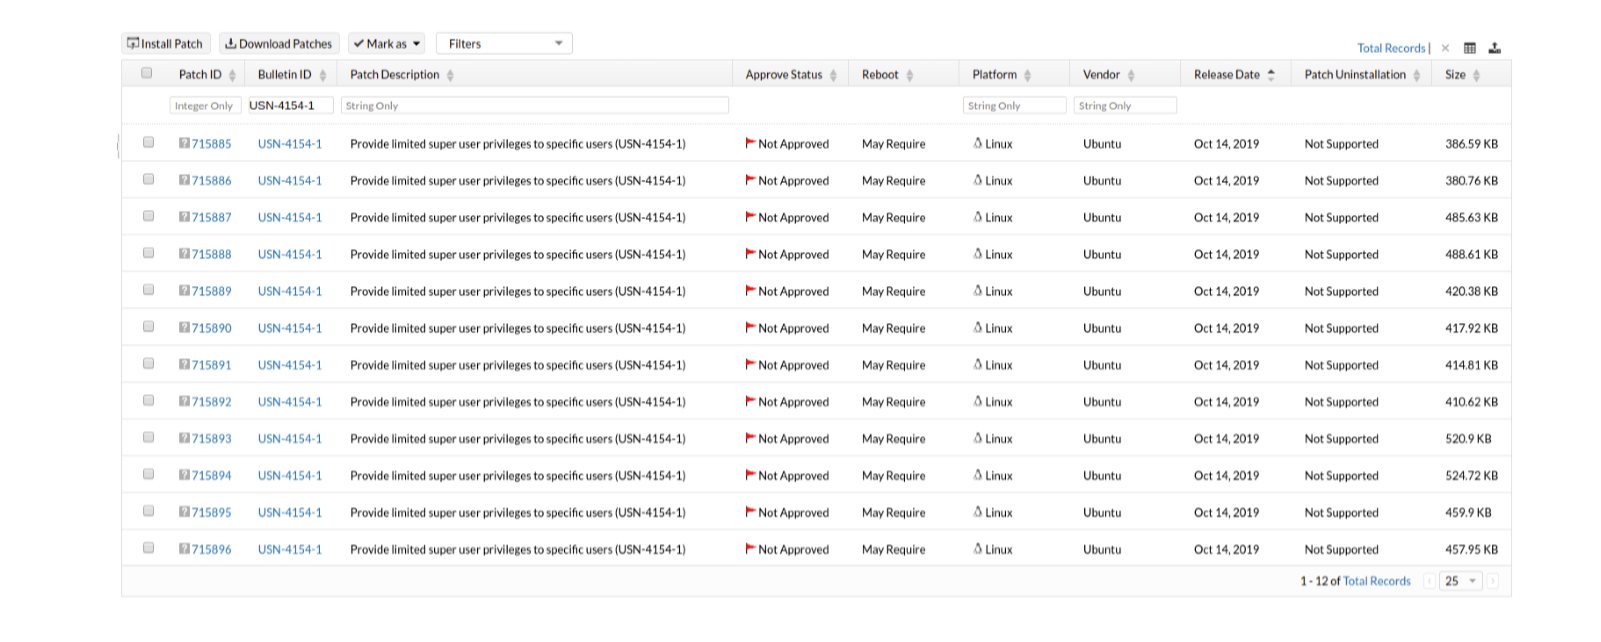
Task: Tick the select-all checkbox in the table header
Action: tap(147, 73)
